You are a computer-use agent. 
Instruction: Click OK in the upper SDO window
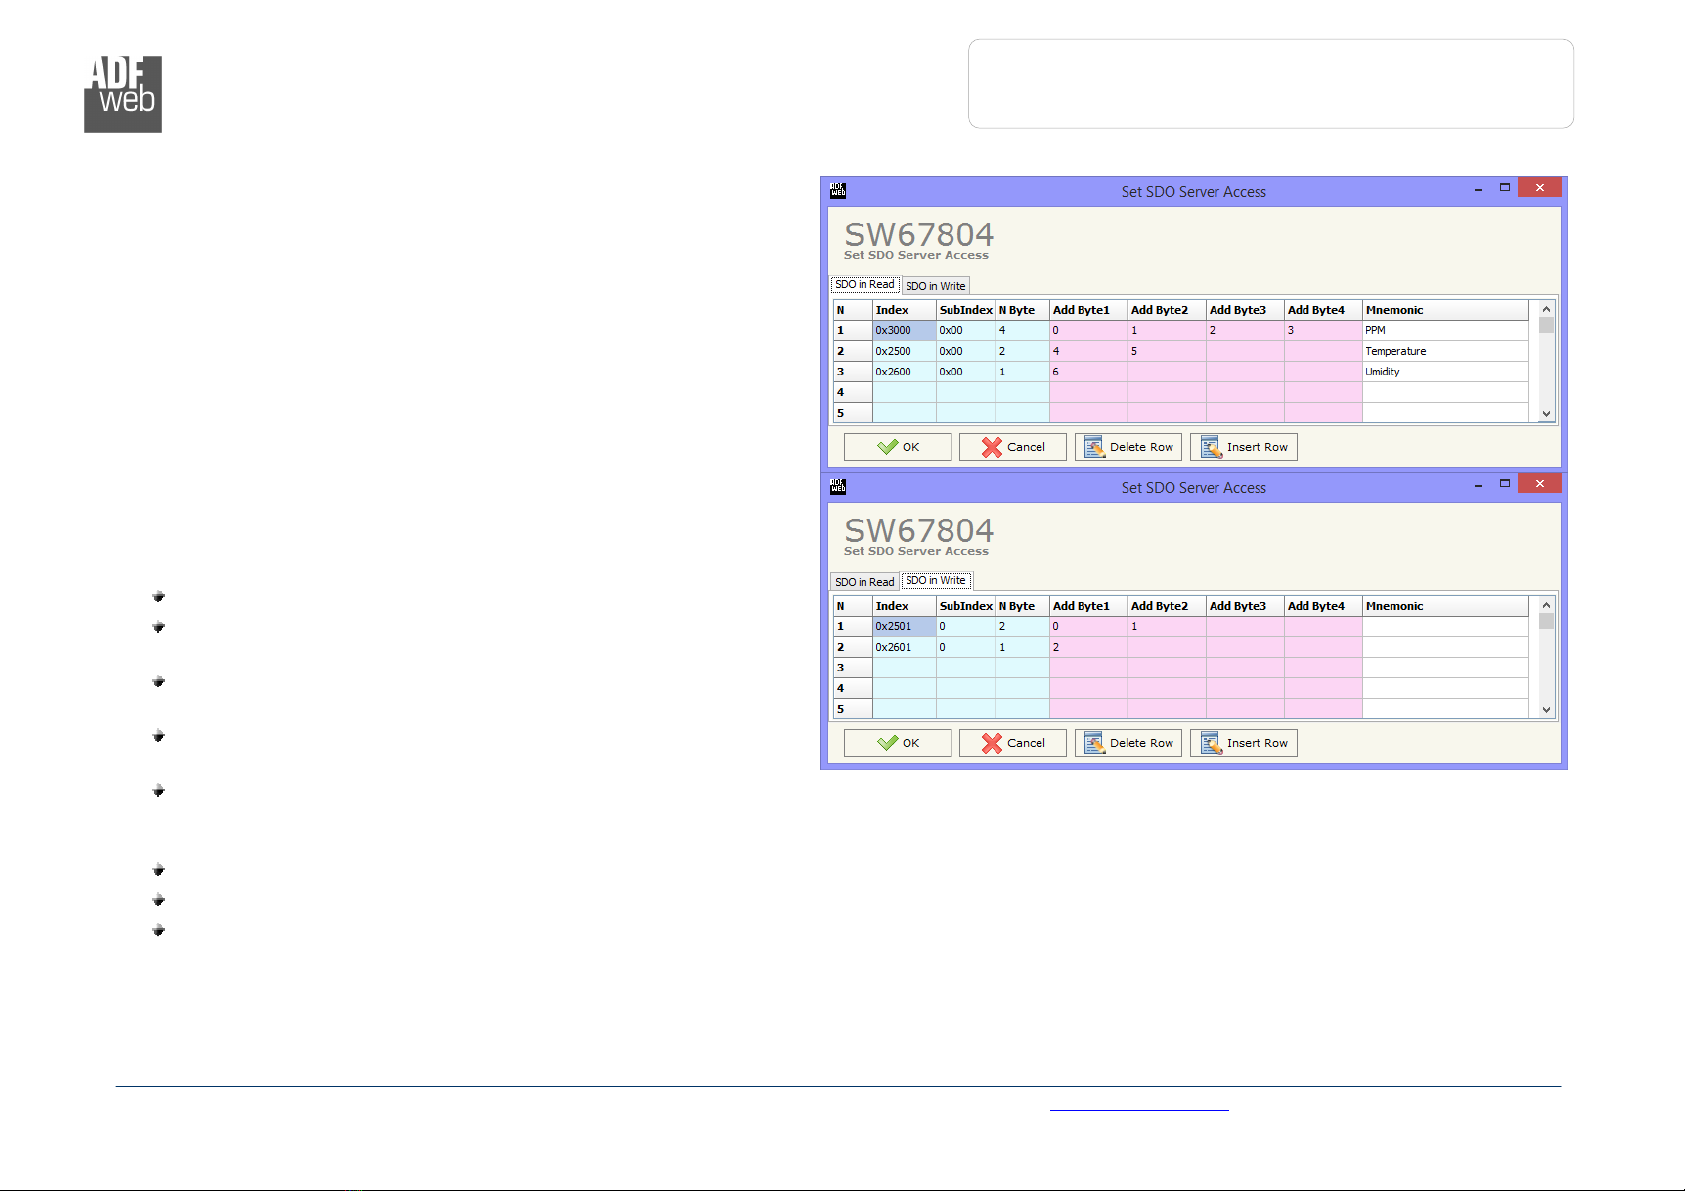(897, 447)
